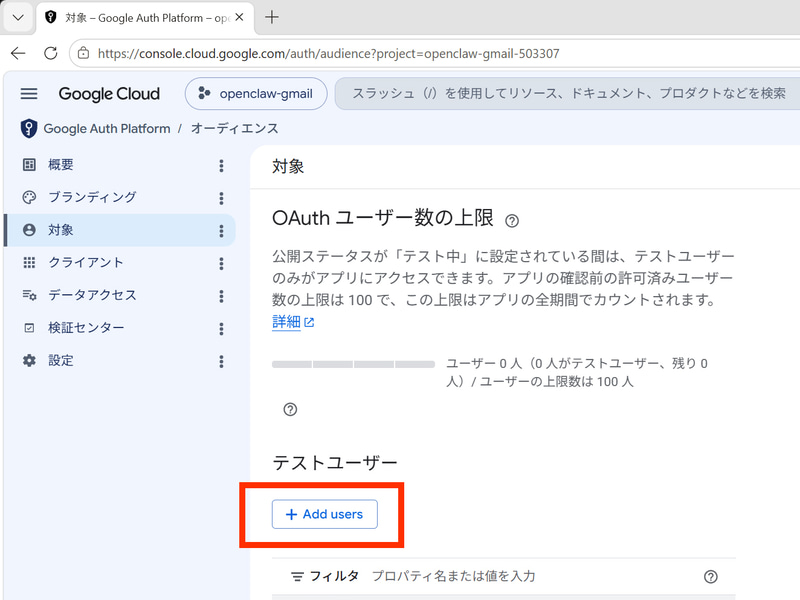Image resolution: width=800 pixels, height=600 pixels.
Task: Click the Google Auth Platform shield icon
Action: click(29, 129)
